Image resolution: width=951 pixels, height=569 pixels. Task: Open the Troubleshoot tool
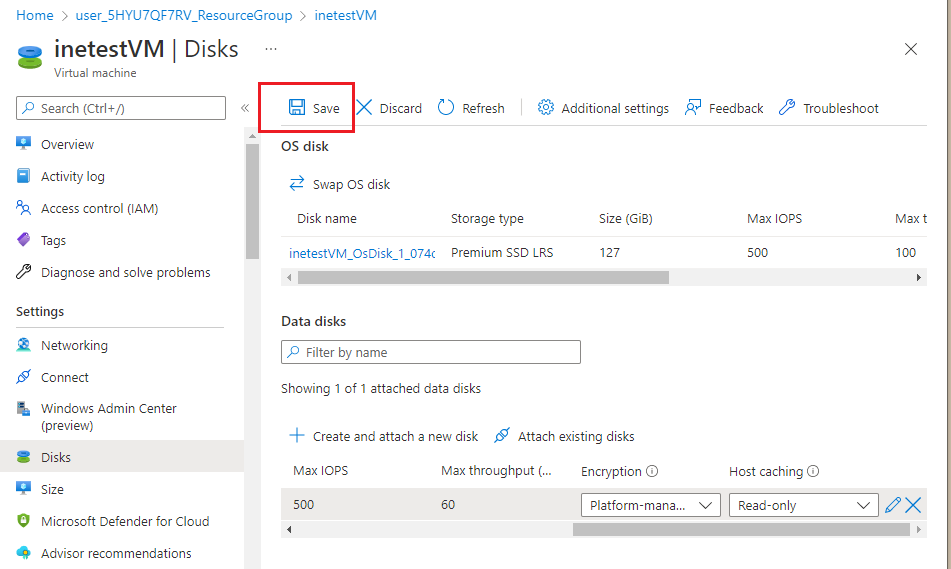[828, 108]
